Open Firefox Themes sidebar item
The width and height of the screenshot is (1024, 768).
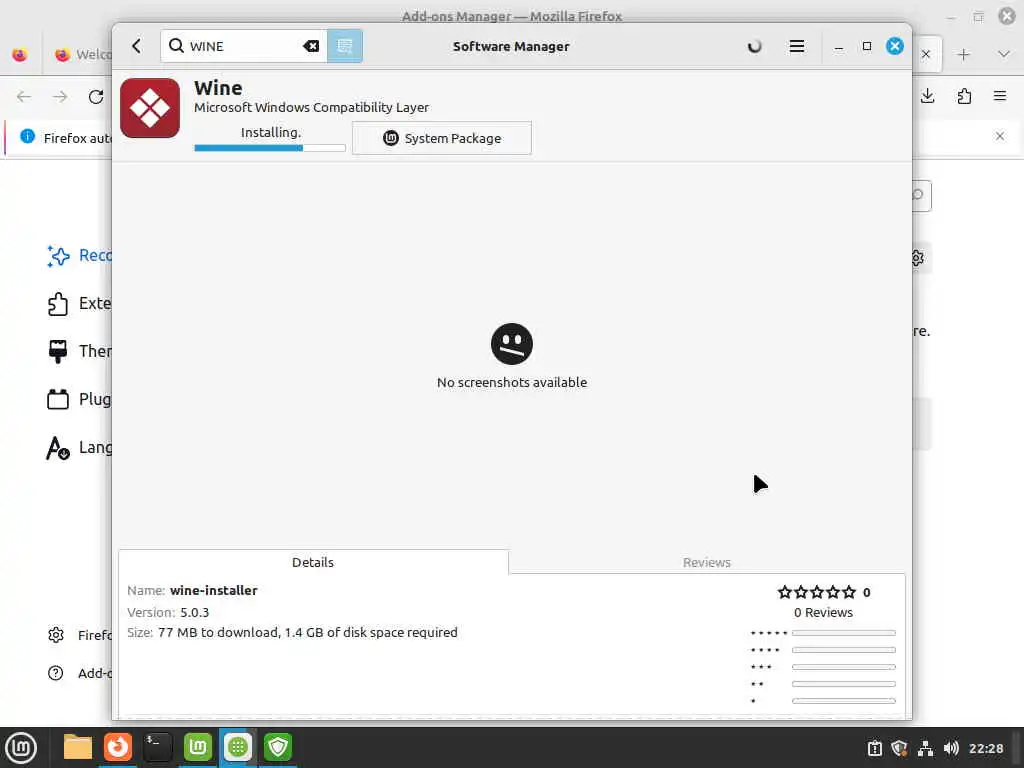pos(79,351)
